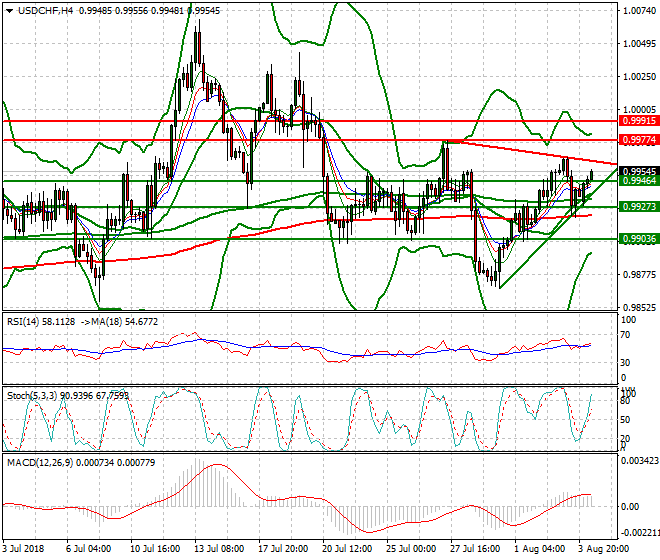Click the current price tag 0.99545
The height and width of the screenshot is (560, 660).
[x=639, y=171]
